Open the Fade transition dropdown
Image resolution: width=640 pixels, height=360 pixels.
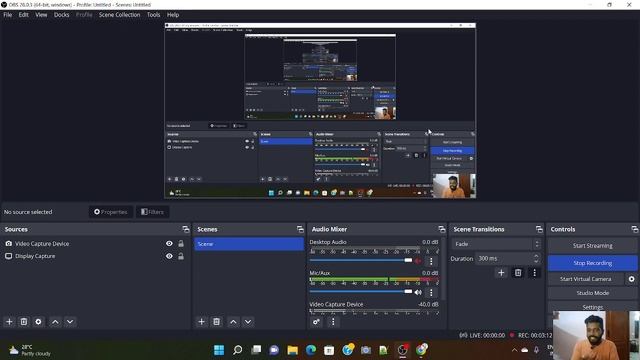coord(496,244)
